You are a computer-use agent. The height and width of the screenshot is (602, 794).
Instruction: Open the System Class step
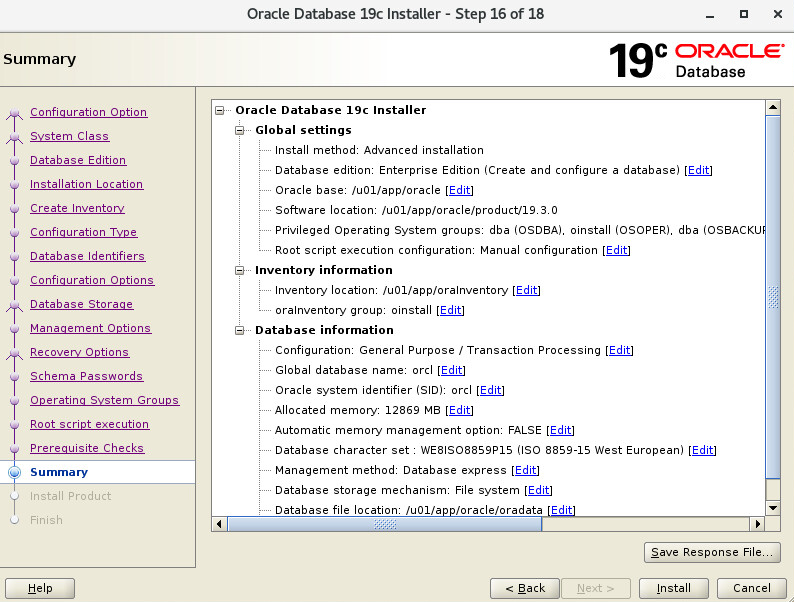point(69,136)
